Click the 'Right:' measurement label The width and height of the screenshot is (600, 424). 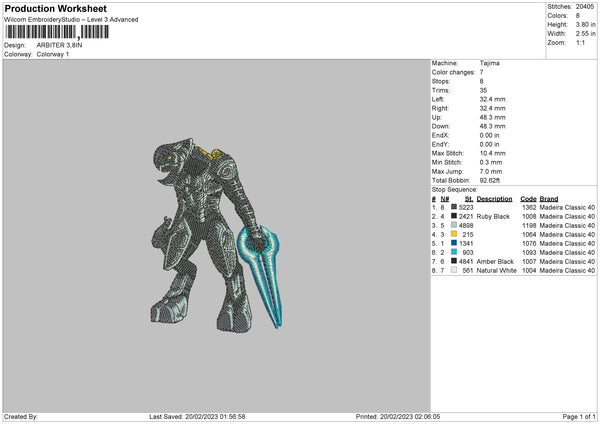tap(440, 108)
